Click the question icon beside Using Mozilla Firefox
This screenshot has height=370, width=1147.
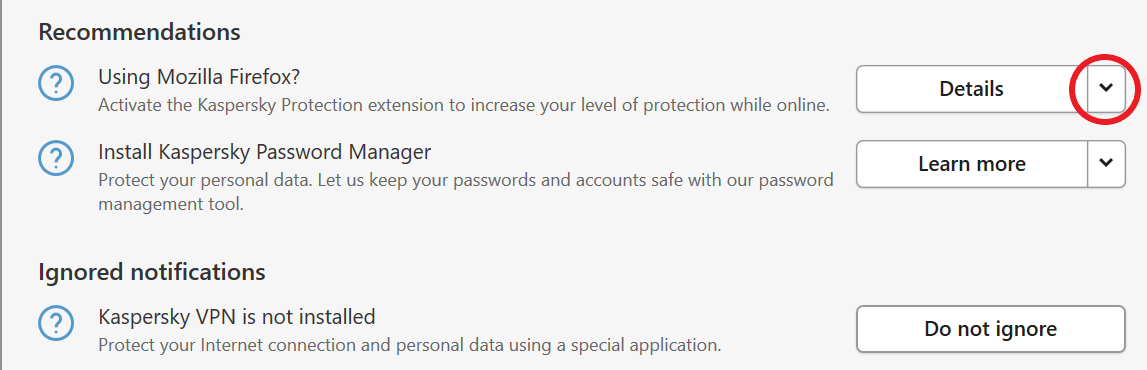click(56, 85)
